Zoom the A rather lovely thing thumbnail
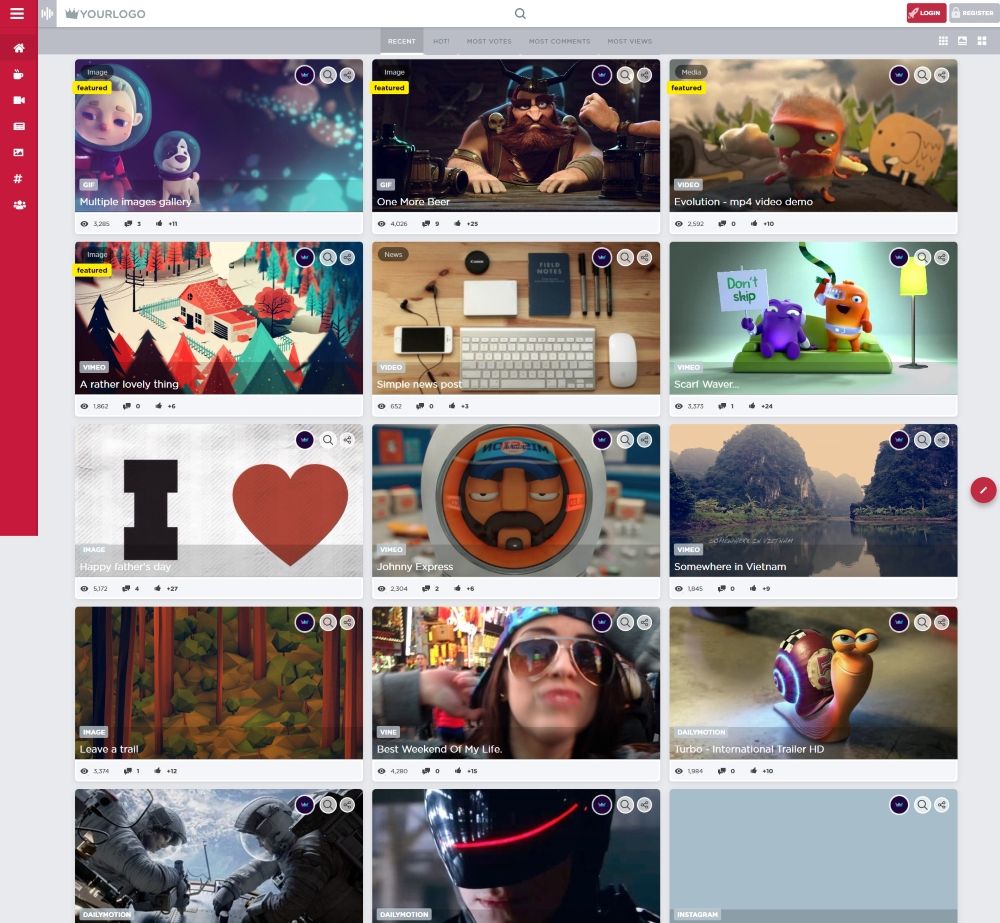The image size is (1000, 923). [x=328, y=258]
